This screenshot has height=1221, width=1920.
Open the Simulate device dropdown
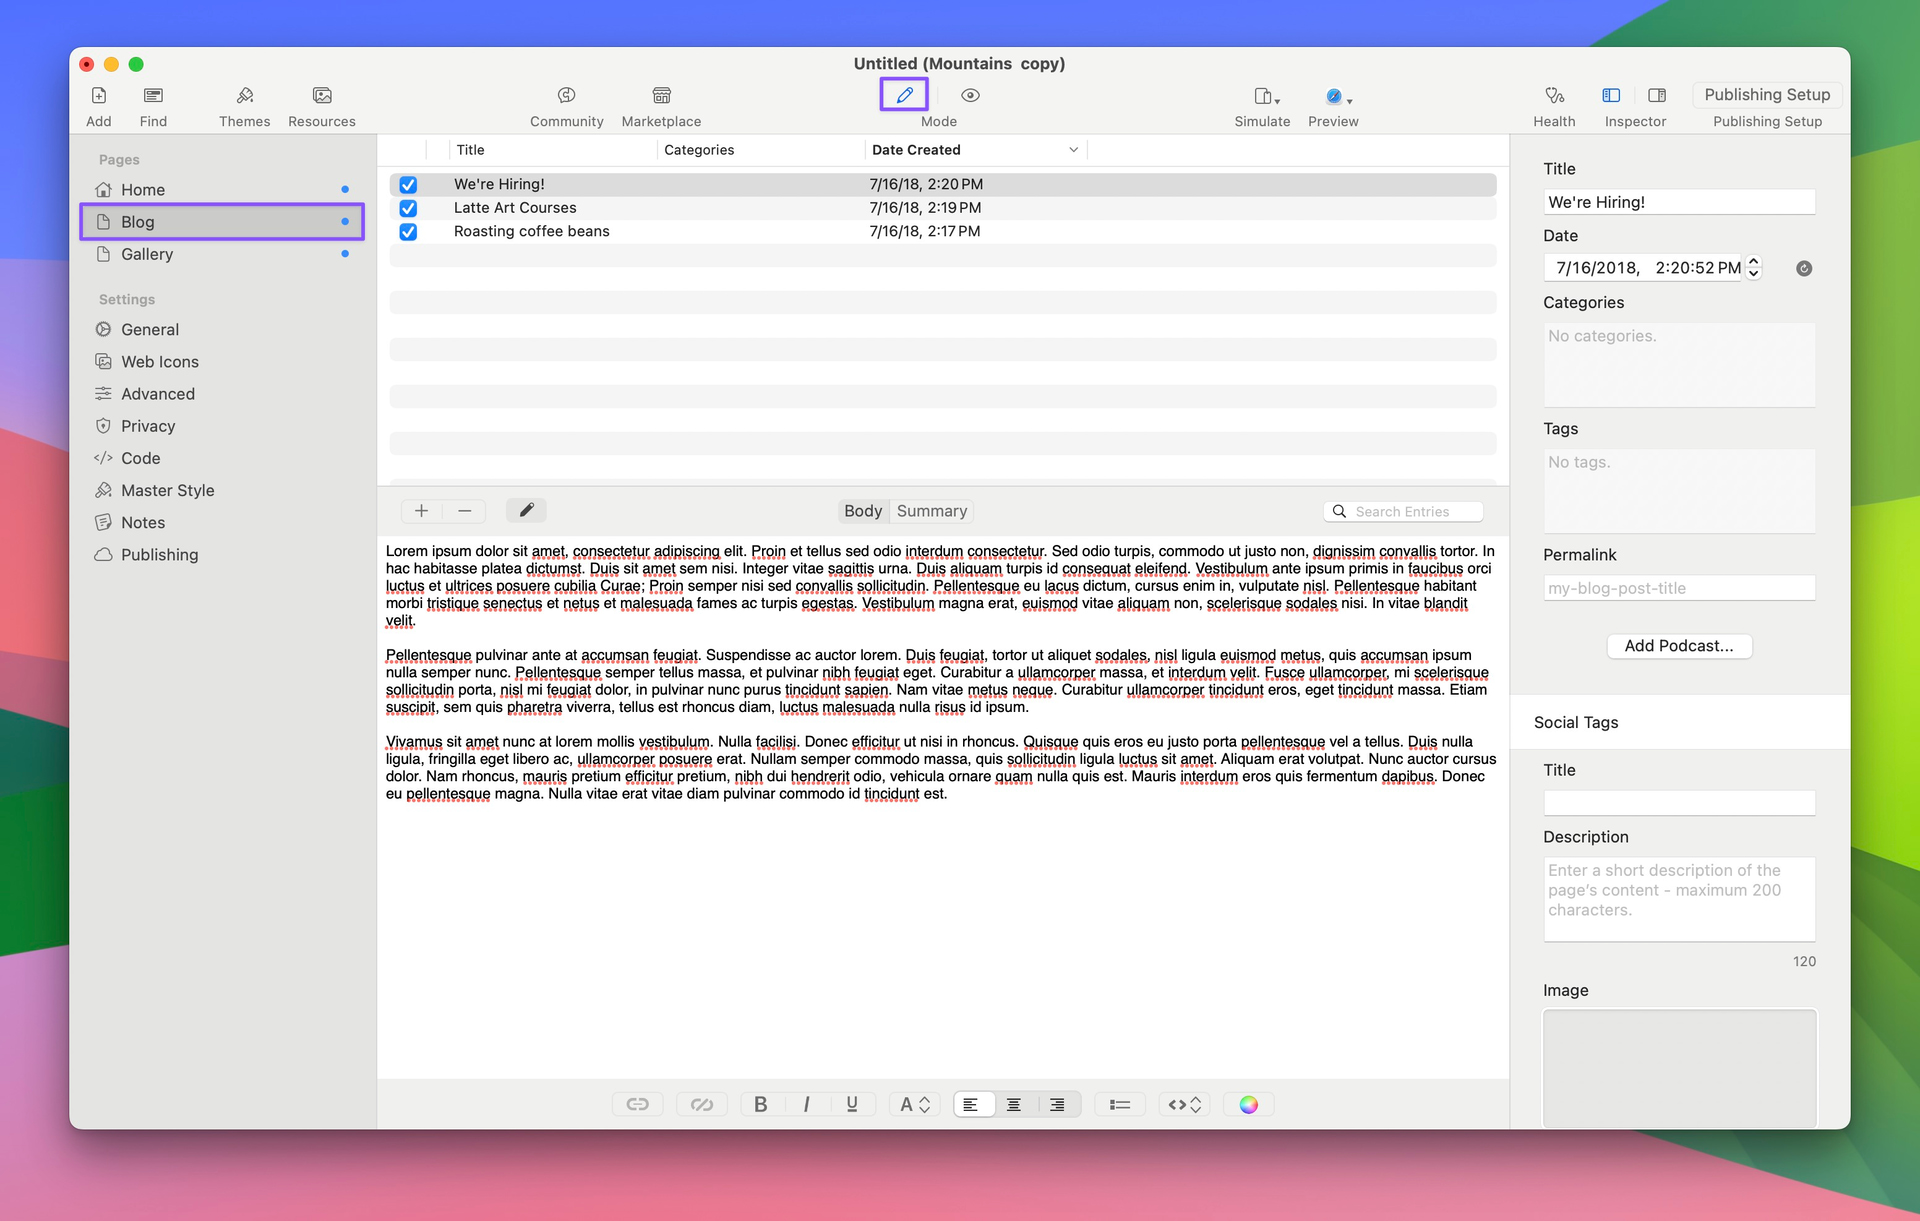pyautogui.click(x=1266, y=97)
